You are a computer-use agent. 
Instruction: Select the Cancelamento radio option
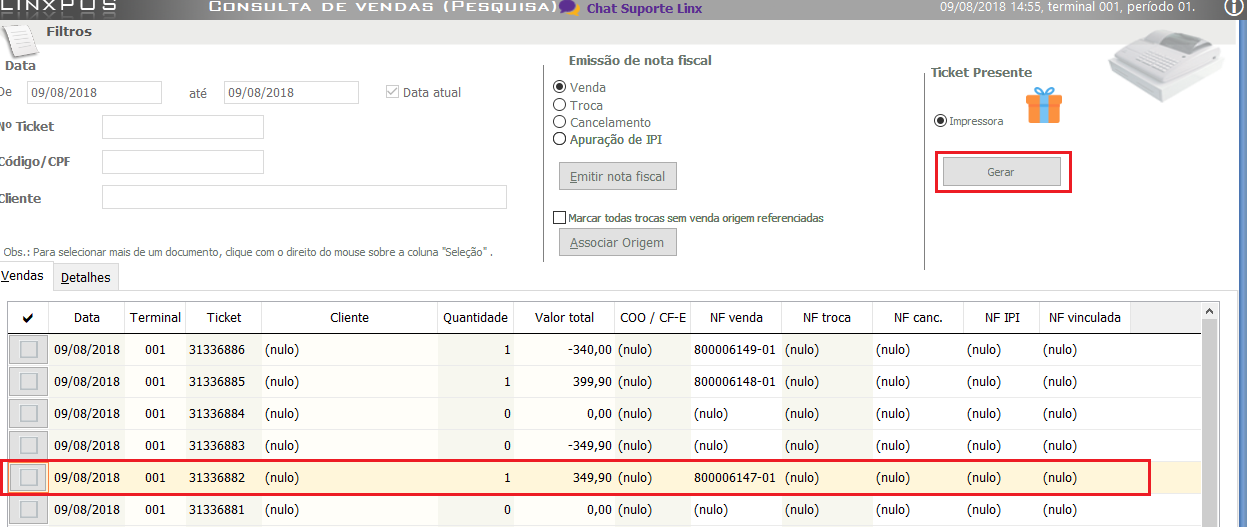click(x=560, y=122)
